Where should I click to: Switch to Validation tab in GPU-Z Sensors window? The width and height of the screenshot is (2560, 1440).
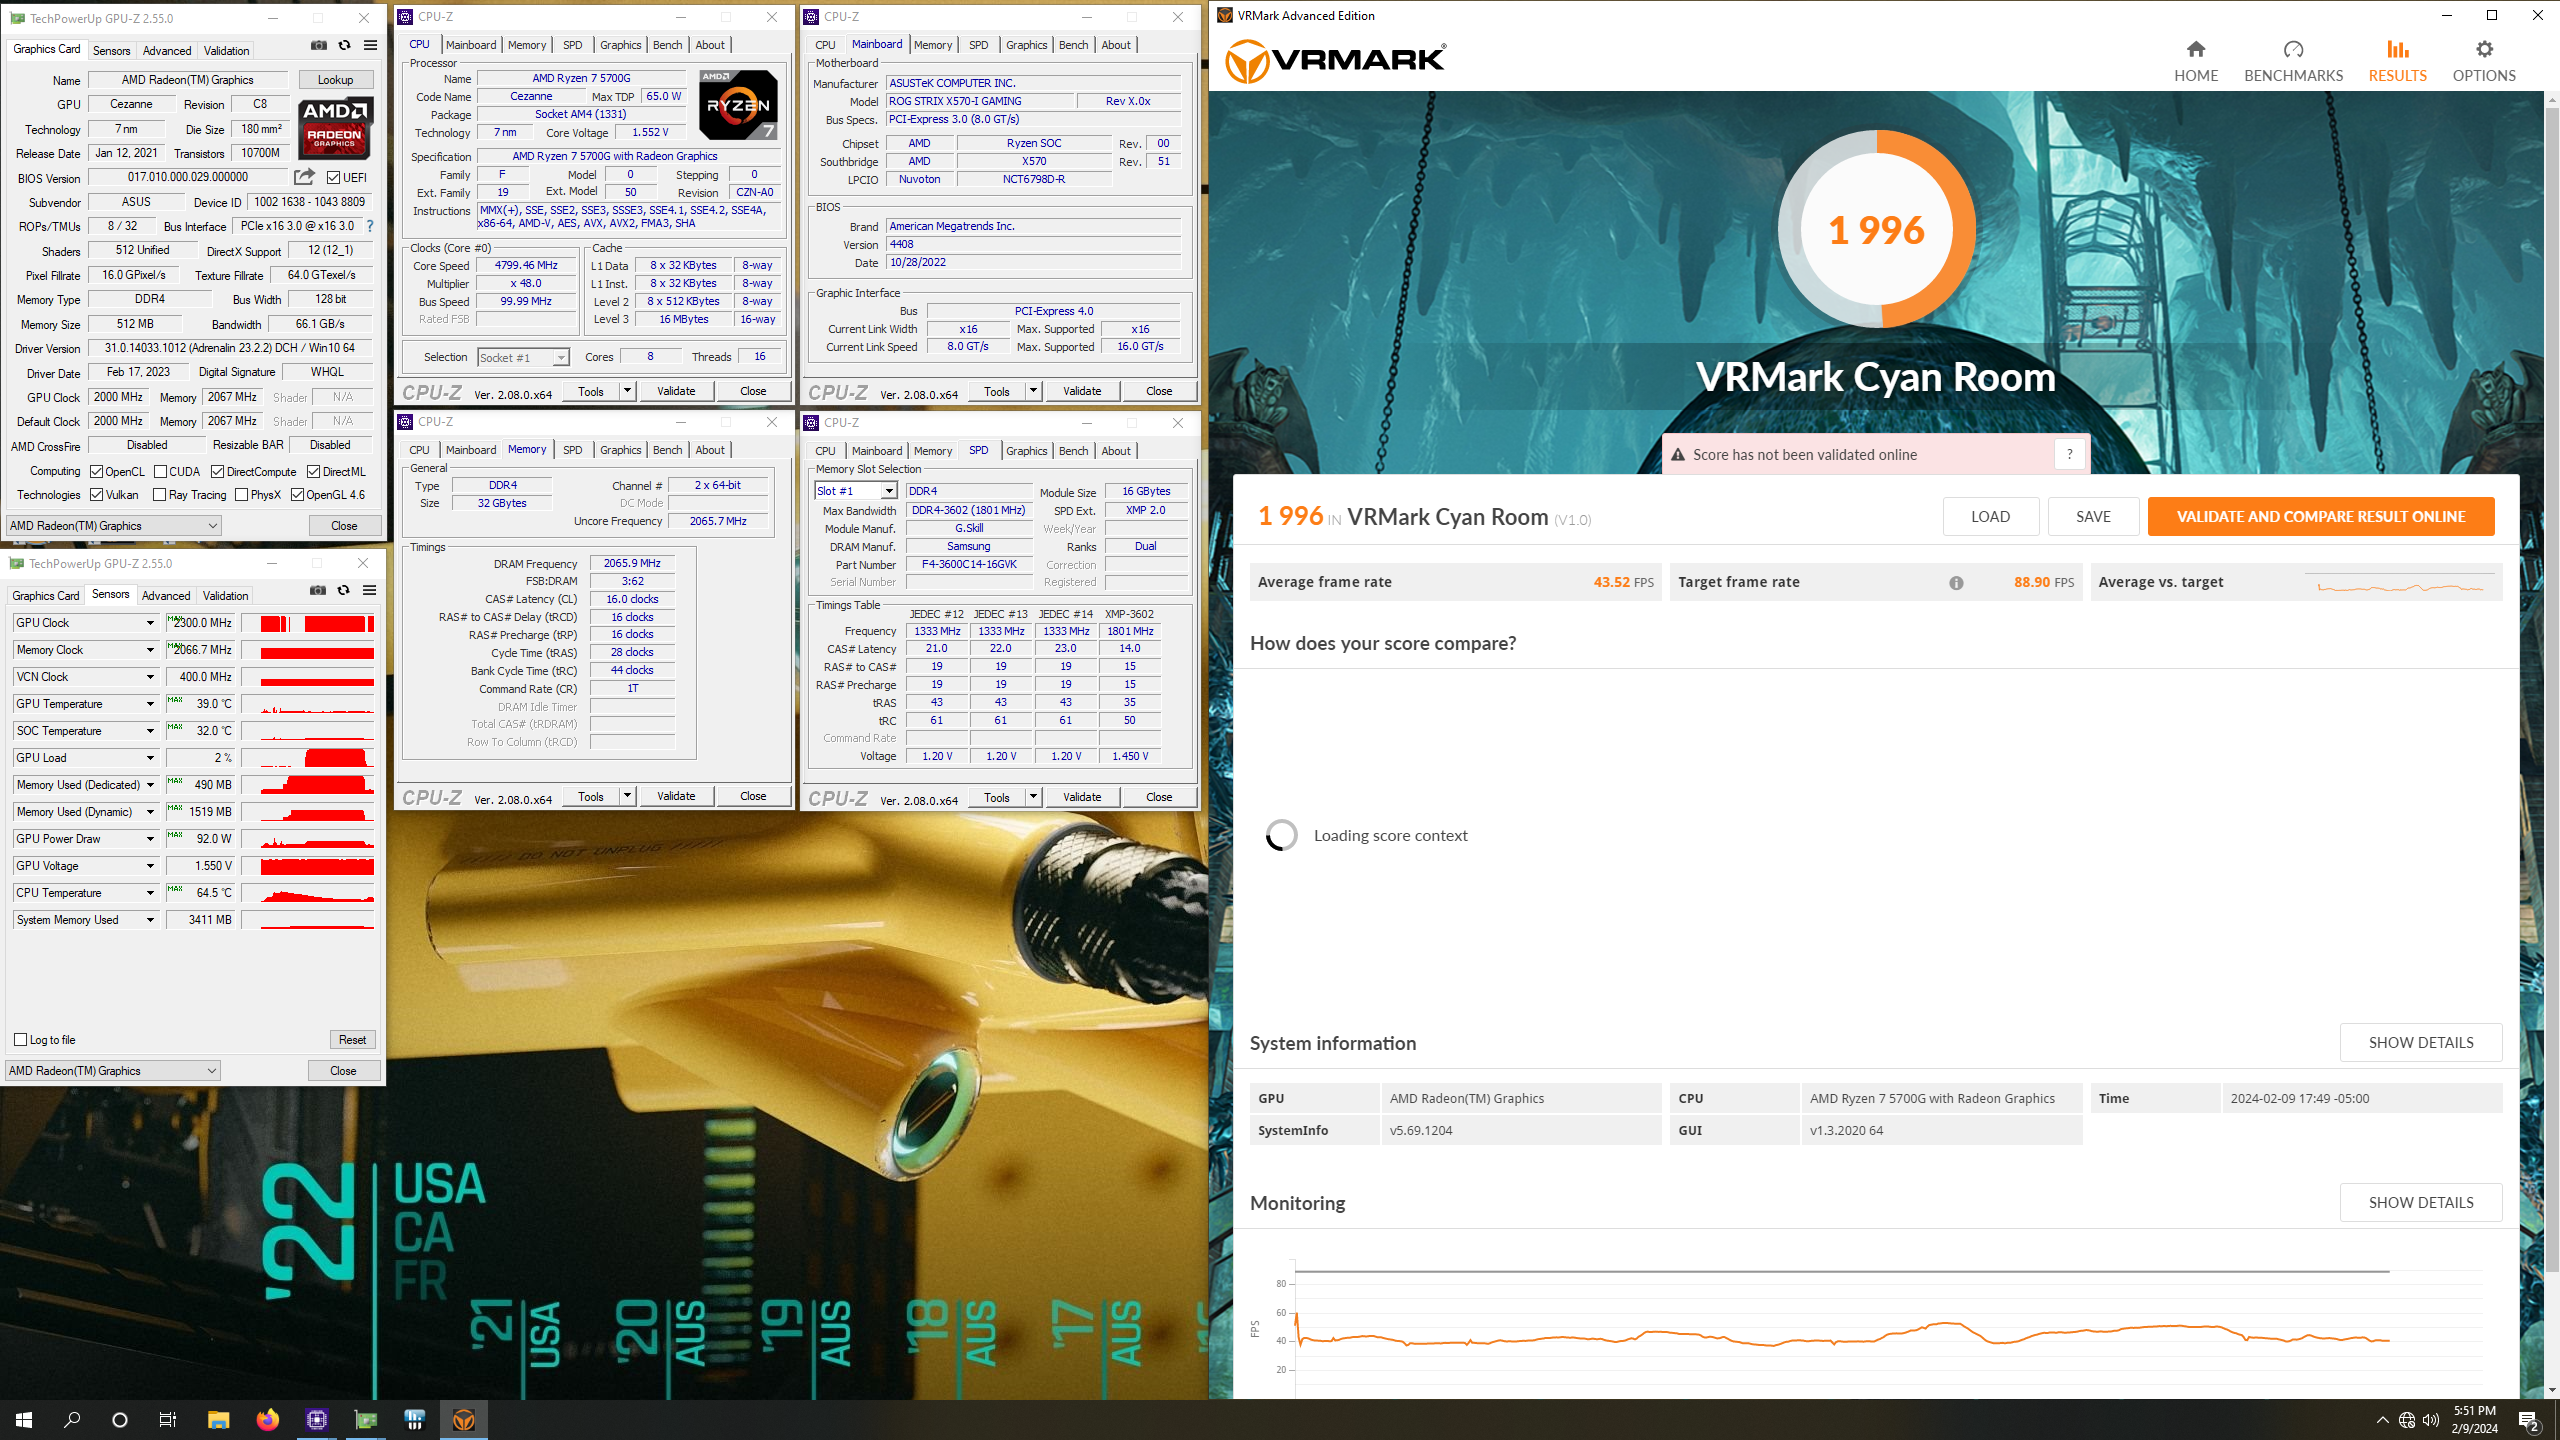pos(226,596)
